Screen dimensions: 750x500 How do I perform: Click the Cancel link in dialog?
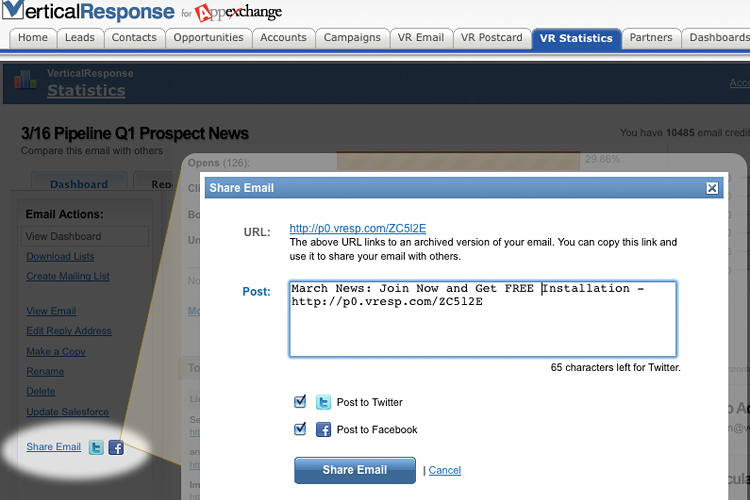tap(445, 470)
